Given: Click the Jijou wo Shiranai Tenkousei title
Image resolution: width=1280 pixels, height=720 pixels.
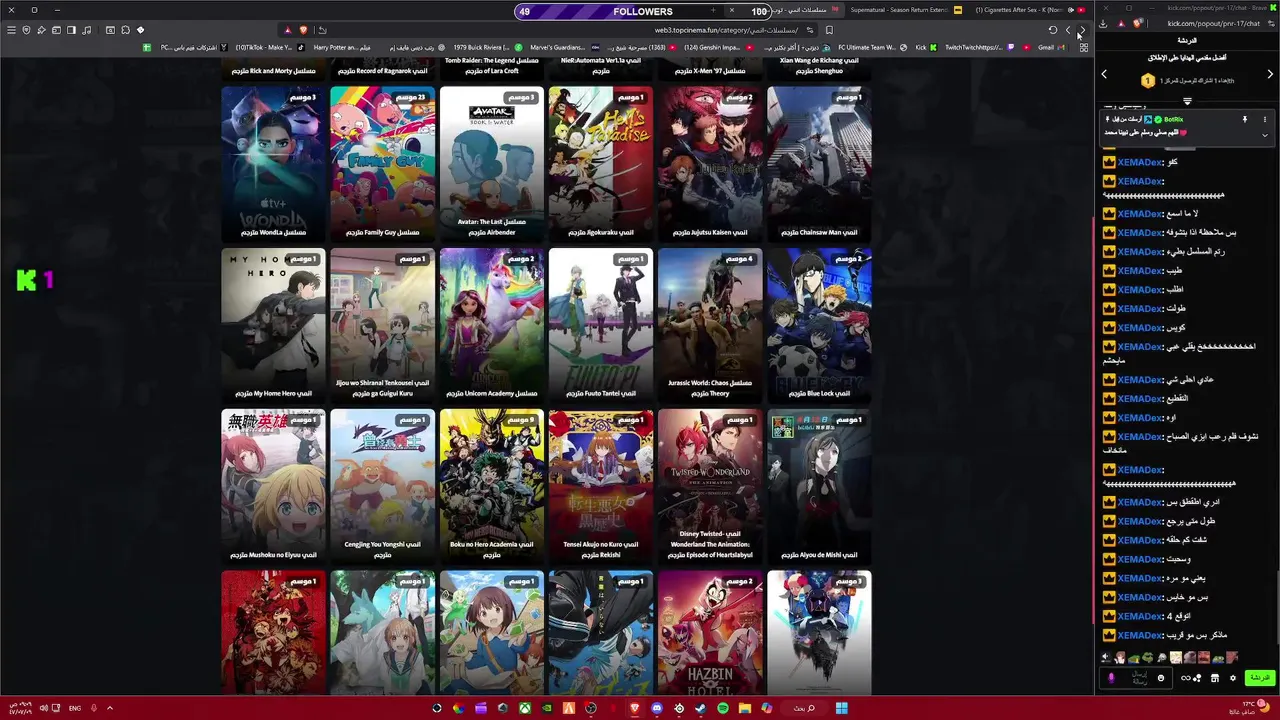Looking at the screenshot, I should tap(382, 388).
